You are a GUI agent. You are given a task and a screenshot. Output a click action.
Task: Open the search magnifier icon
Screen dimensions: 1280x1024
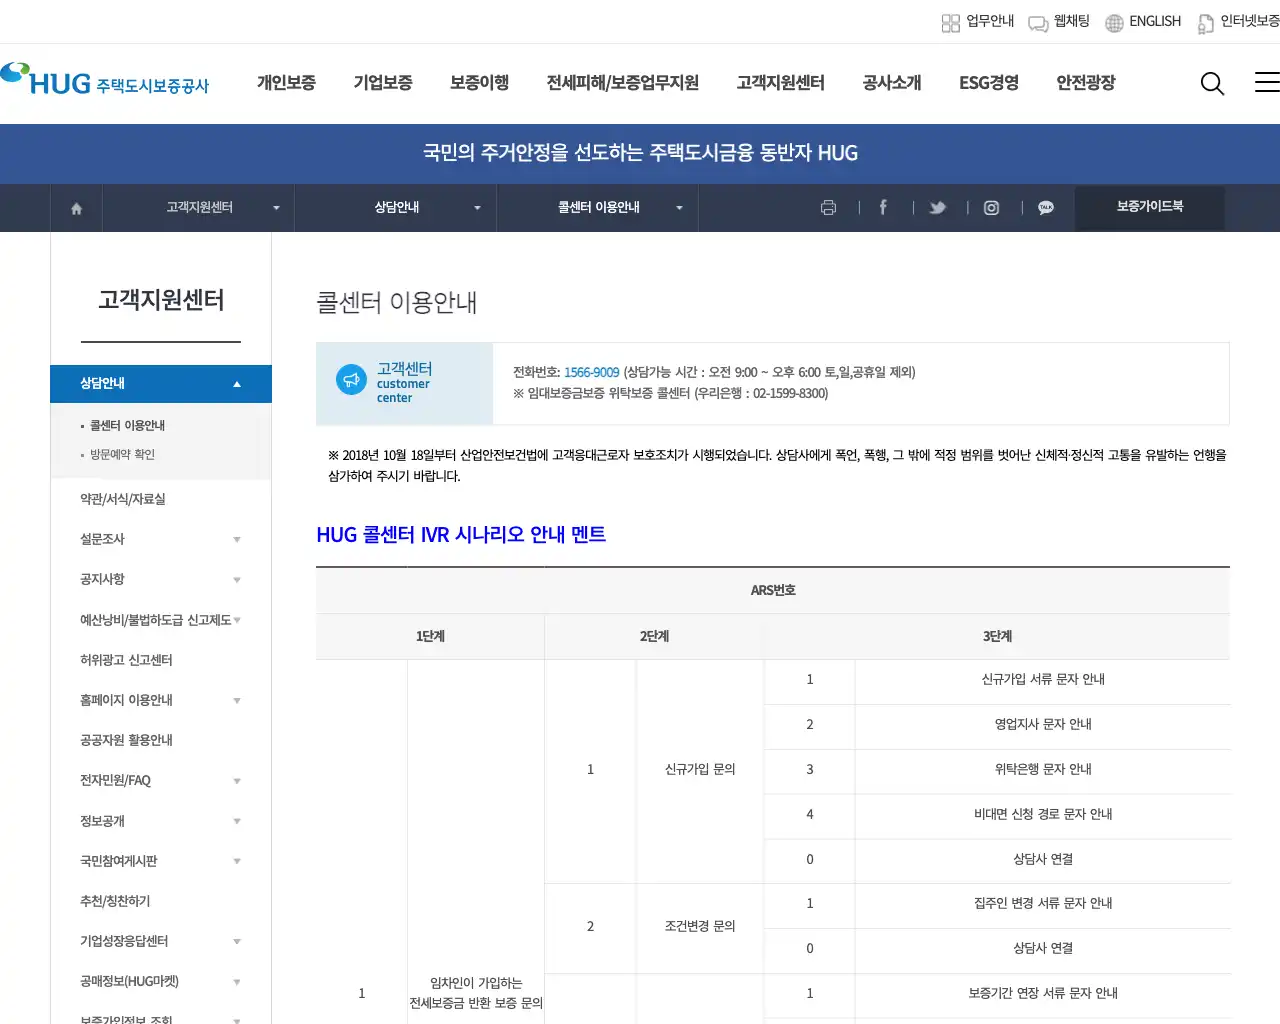[x=1212, y=84]
